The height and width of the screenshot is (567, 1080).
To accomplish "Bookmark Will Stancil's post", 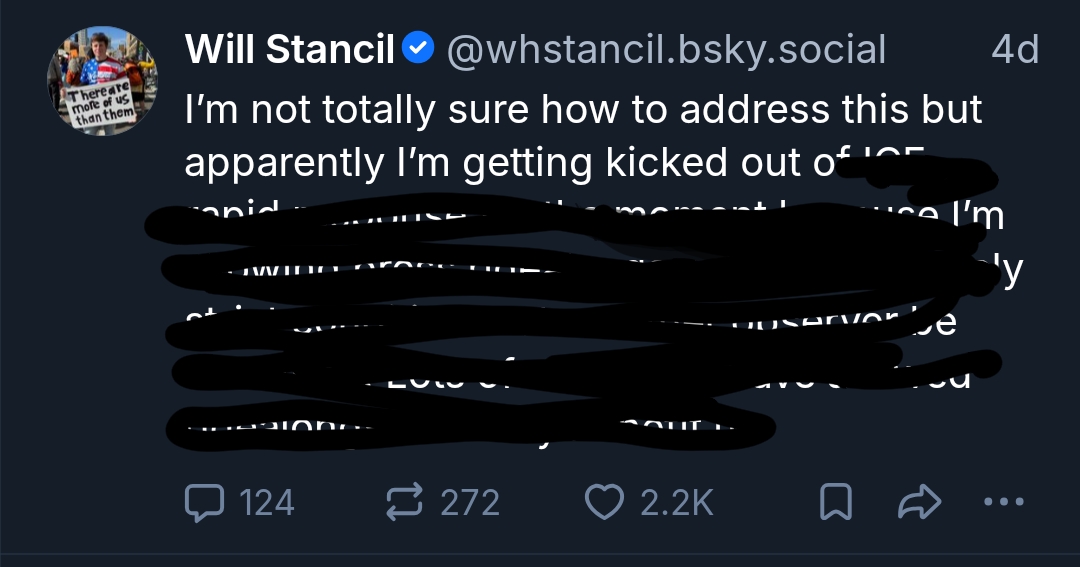I will pyautogui.click(x=835, y=502).
